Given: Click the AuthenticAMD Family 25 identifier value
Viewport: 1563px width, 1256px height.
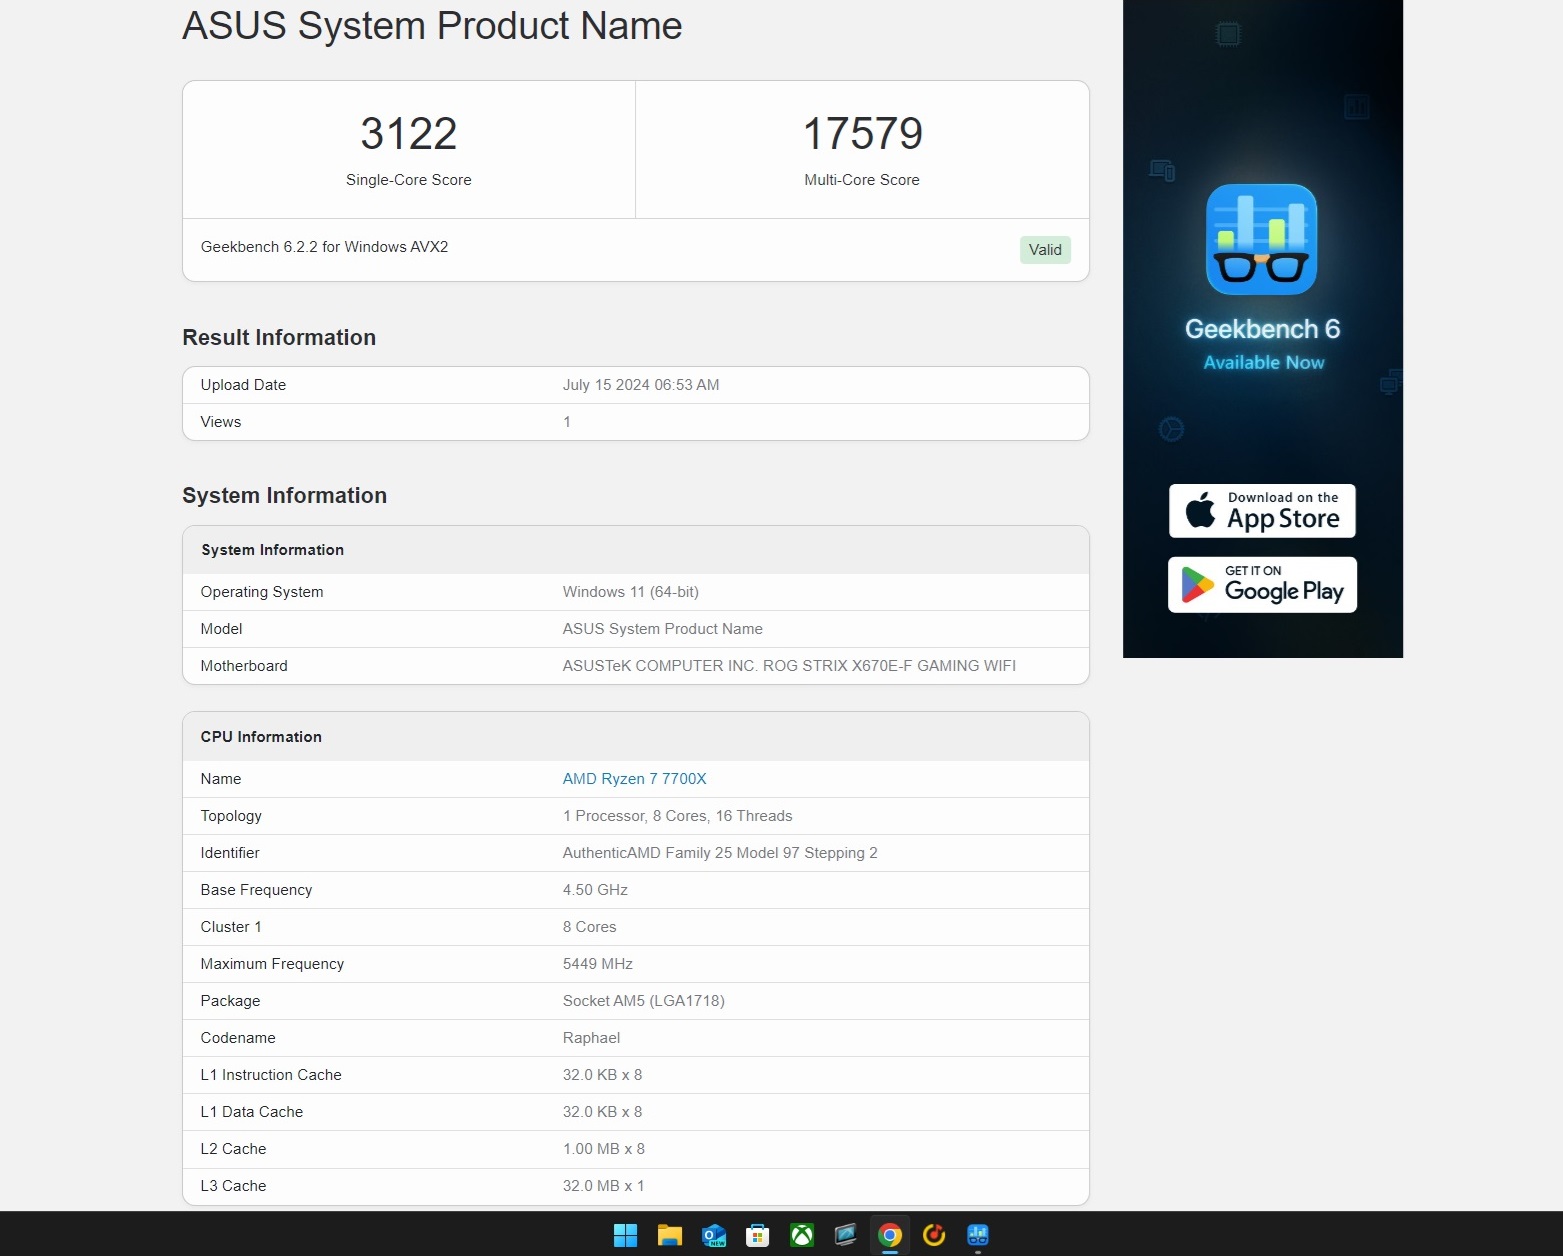Looking at the screenshot, I should pyautogui.click(x=720, y=853).
